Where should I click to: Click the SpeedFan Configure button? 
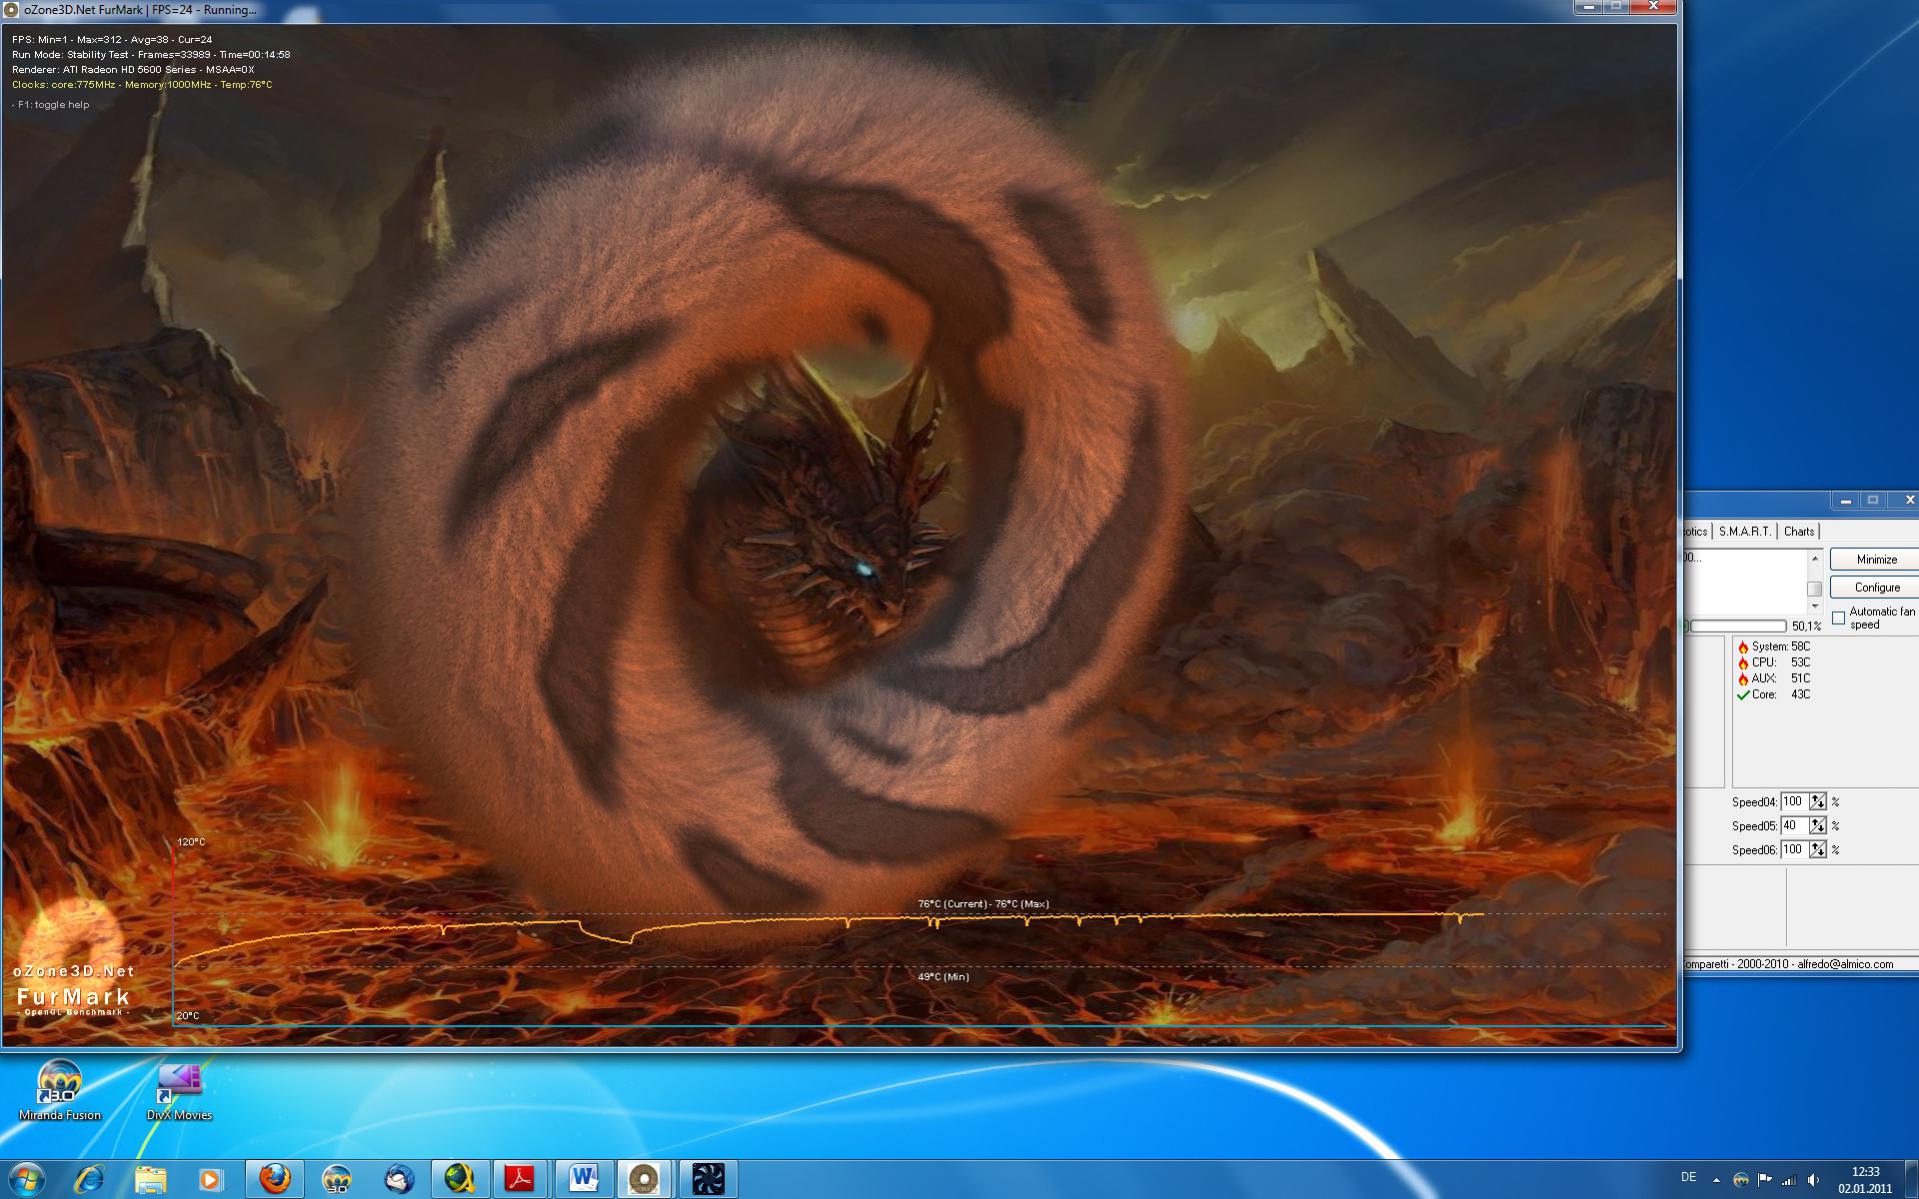point(1876,587)
